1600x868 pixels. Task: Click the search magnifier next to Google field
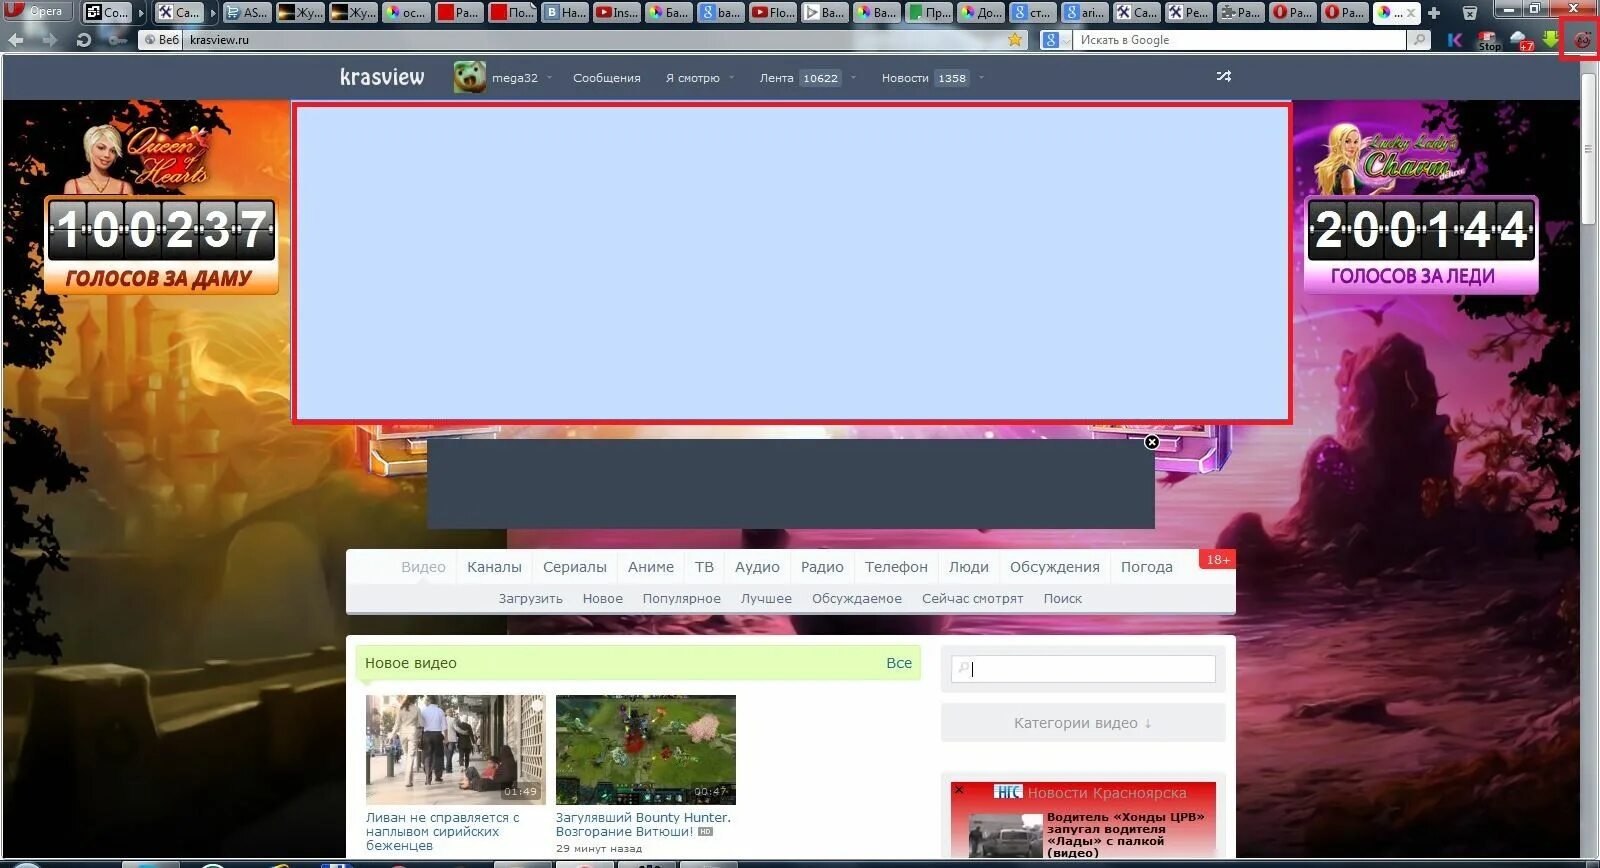(x=1418, y=40)
